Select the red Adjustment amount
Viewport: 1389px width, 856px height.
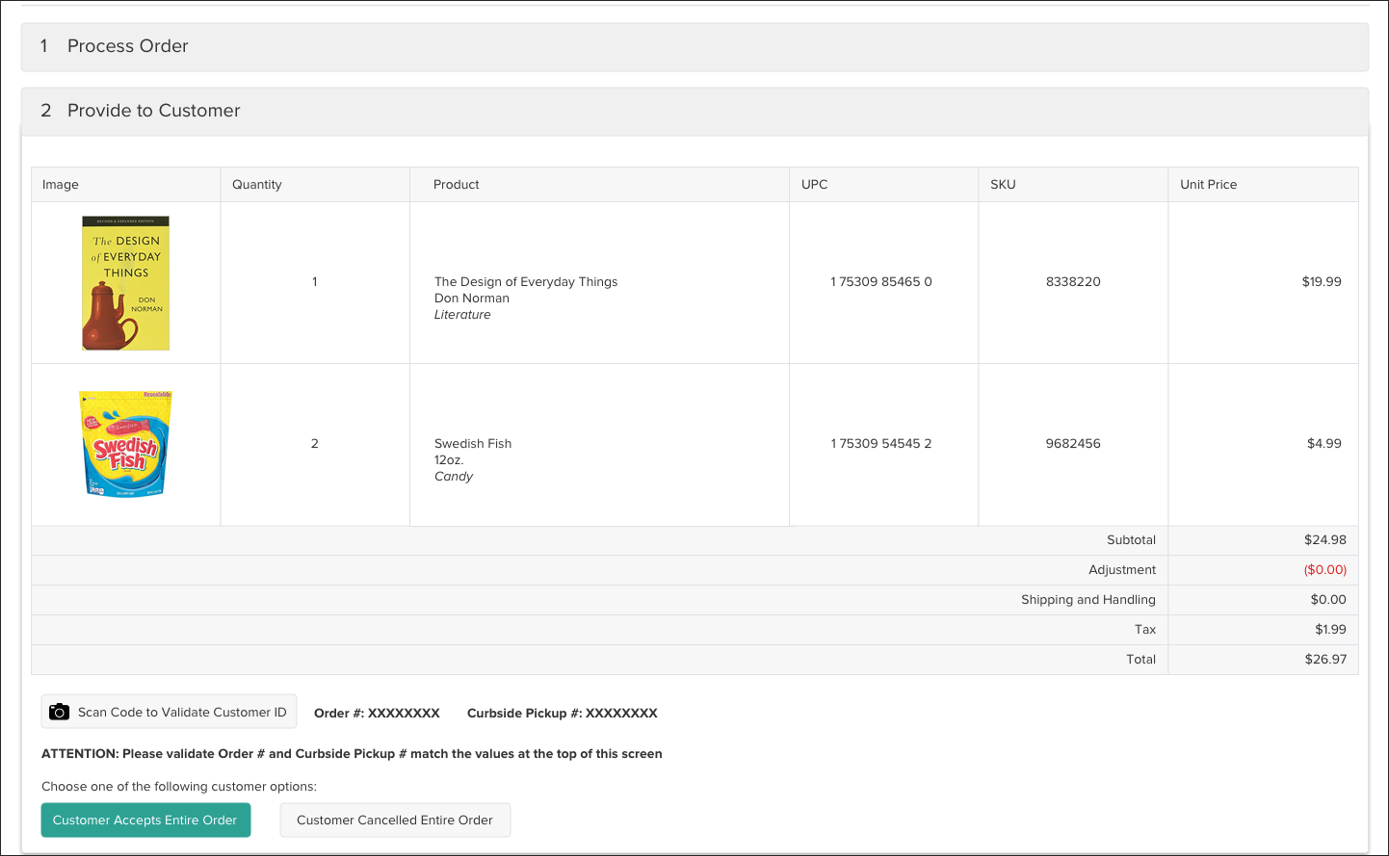(1326, 569)
